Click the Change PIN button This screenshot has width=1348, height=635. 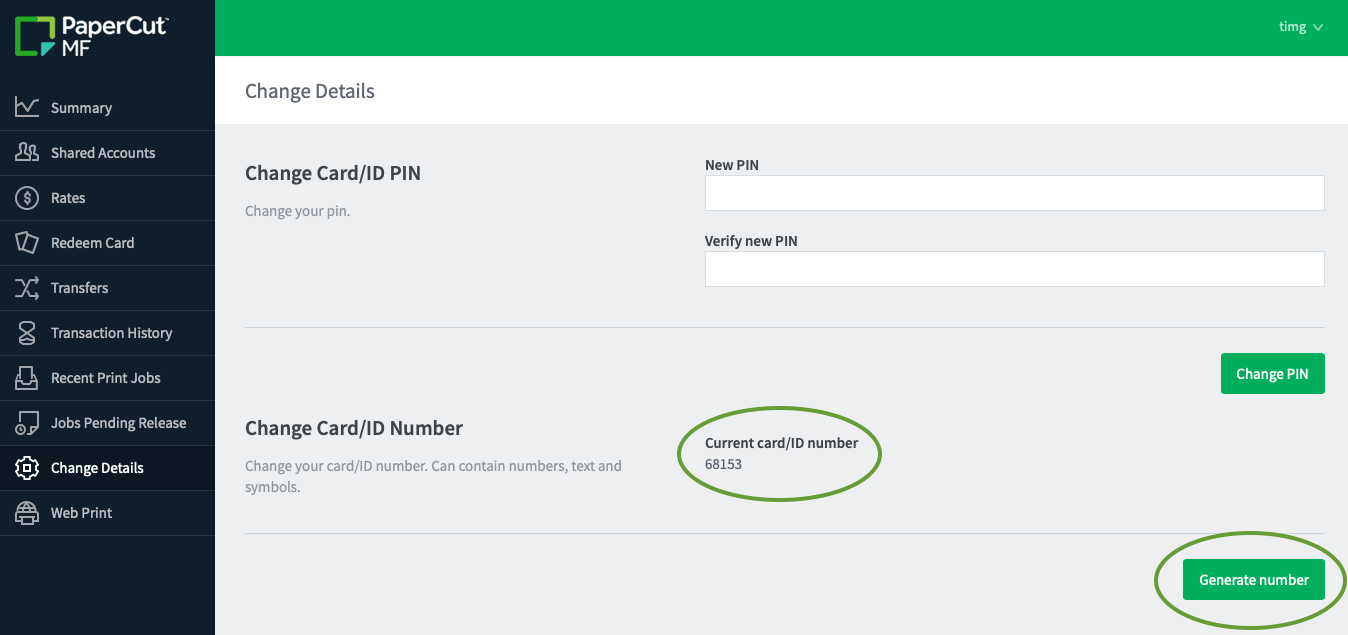[x=1272, y=374]
